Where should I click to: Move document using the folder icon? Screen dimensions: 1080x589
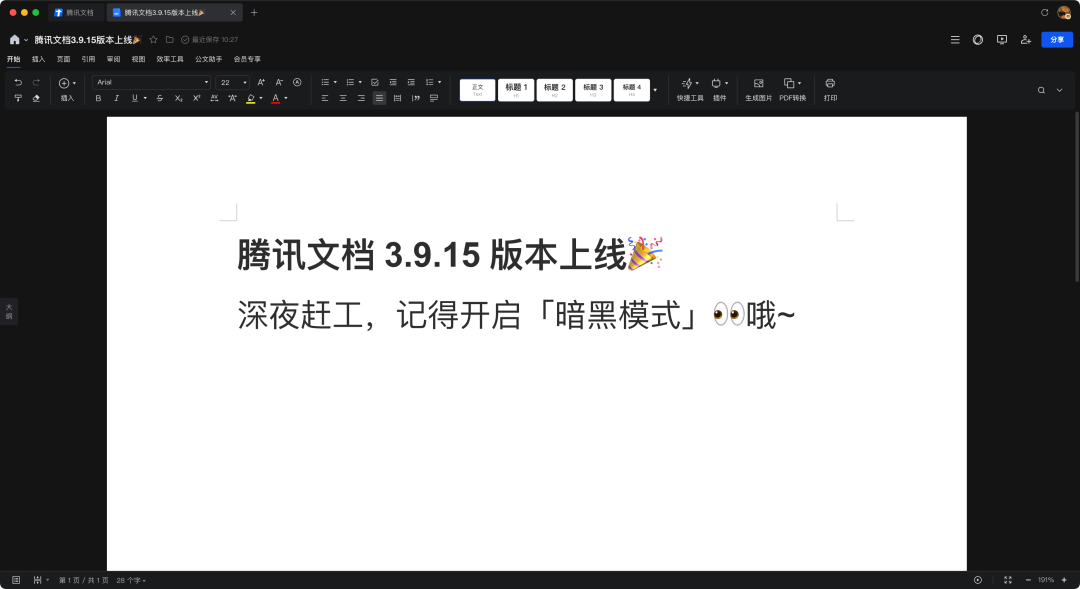169,40
